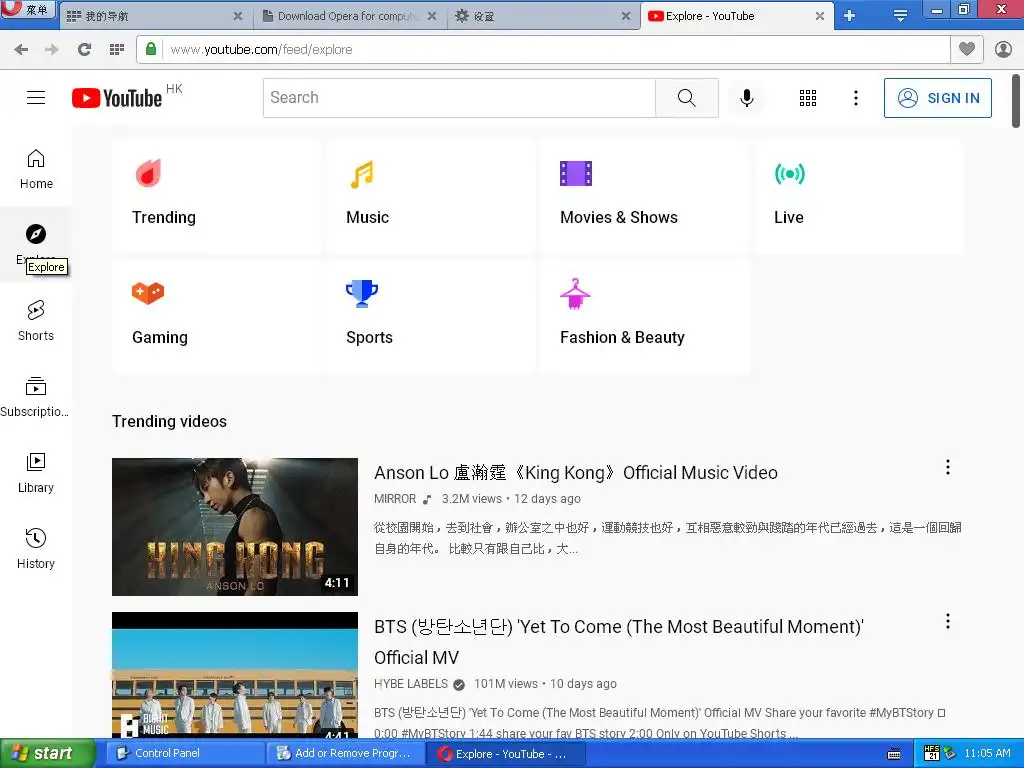Go back with the browser back arrow

pos(21,50)
